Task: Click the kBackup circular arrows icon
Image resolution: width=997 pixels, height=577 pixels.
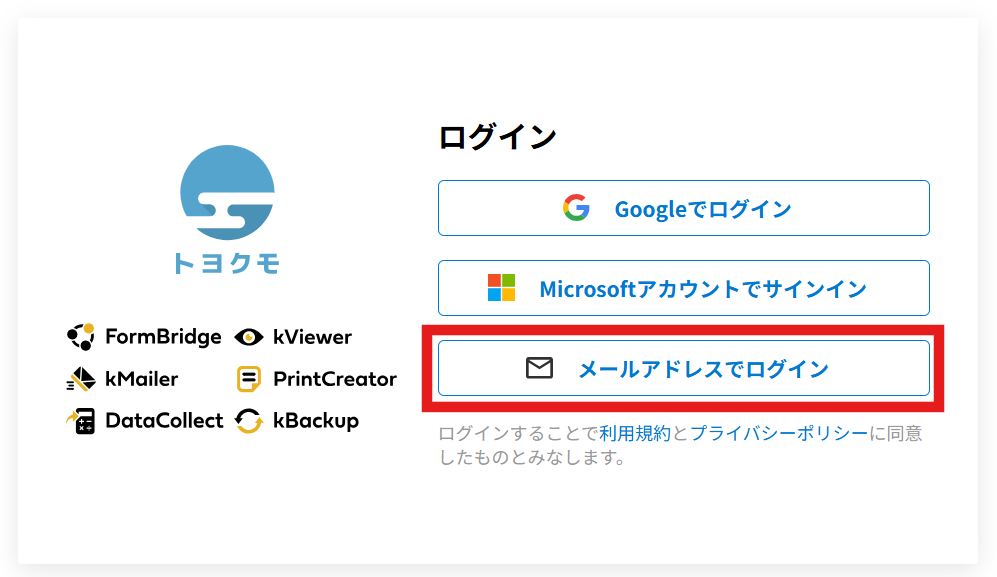Action: pyautogui.click(x=249, y=421)
